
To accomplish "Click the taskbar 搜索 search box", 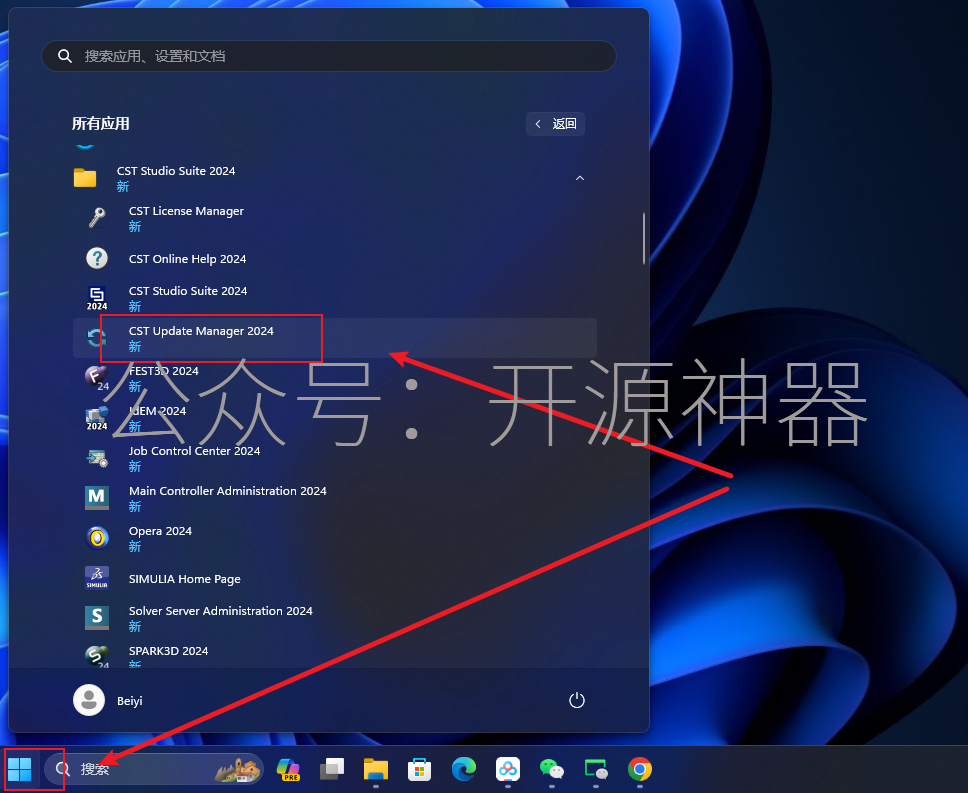I will 154,769.
